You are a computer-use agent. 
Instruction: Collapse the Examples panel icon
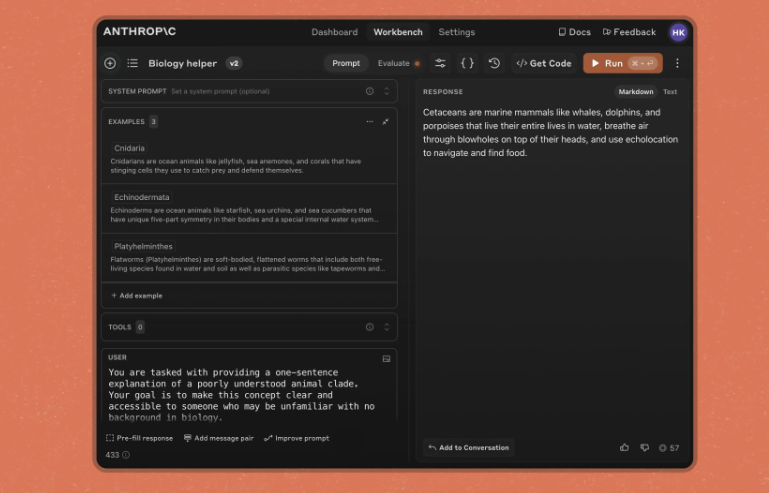(x=386, y=122)
